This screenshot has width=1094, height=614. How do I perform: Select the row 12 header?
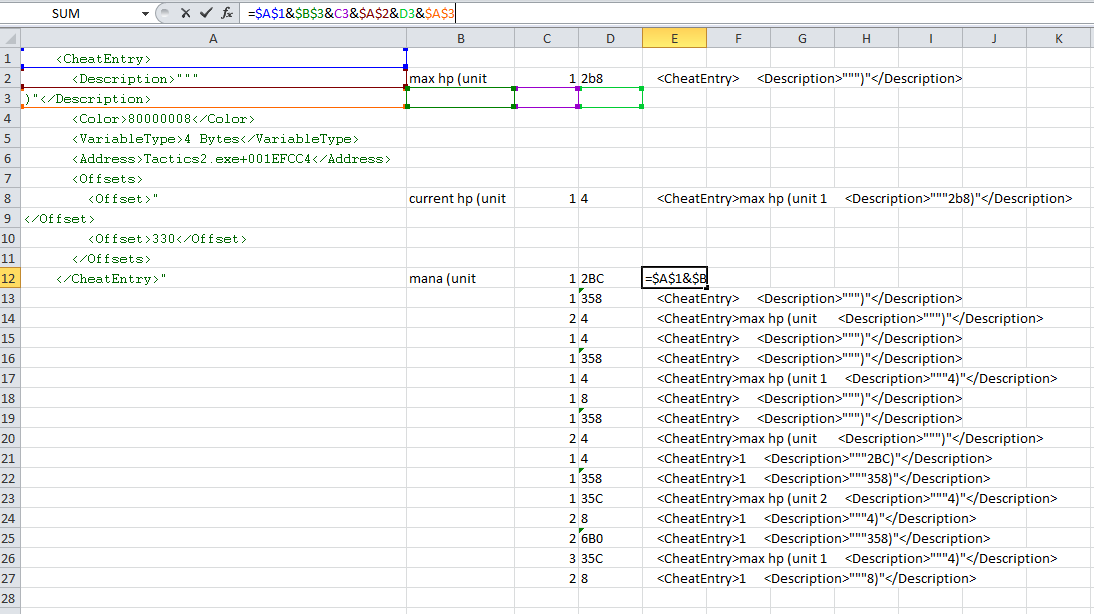click(10, 278)
